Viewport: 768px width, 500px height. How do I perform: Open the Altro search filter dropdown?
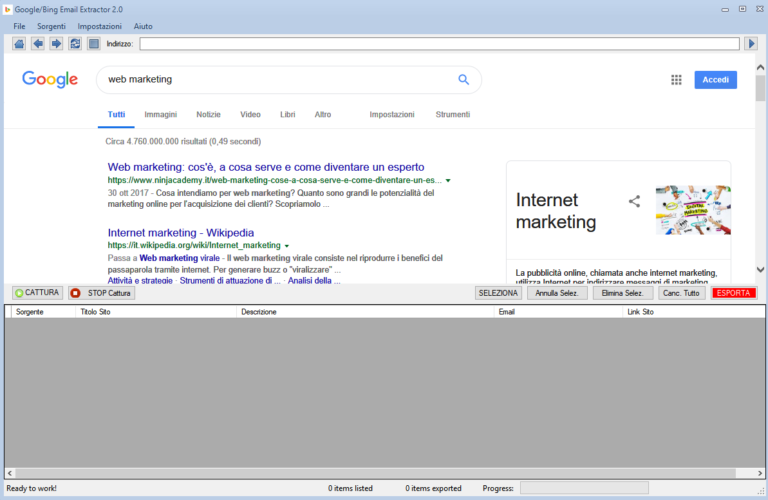tap(322, 115)
